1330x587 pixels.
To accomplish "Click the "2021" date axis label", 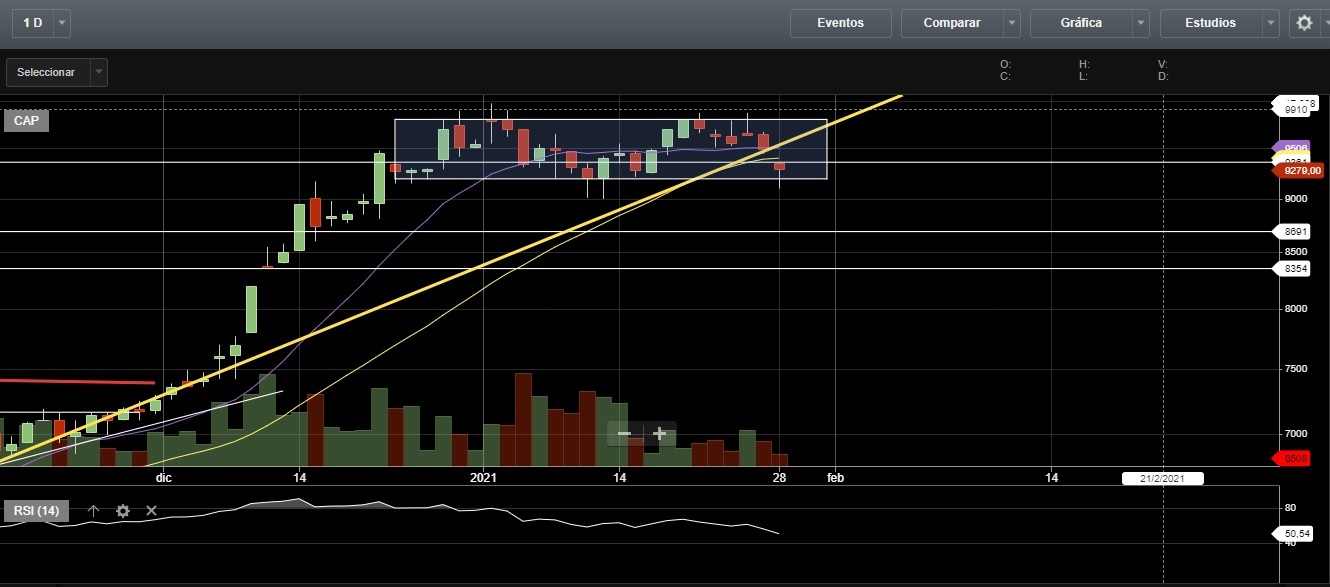I will (484, 478).
